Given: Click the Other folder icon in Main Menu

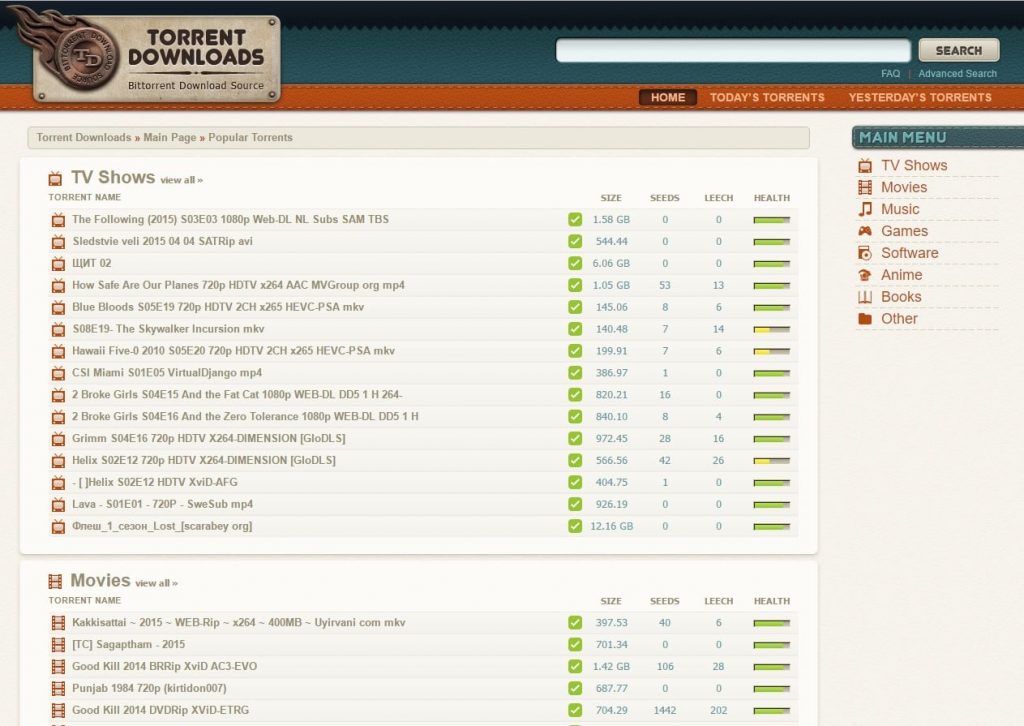Looking at the screenshot, I should click(x=865, y=319).
